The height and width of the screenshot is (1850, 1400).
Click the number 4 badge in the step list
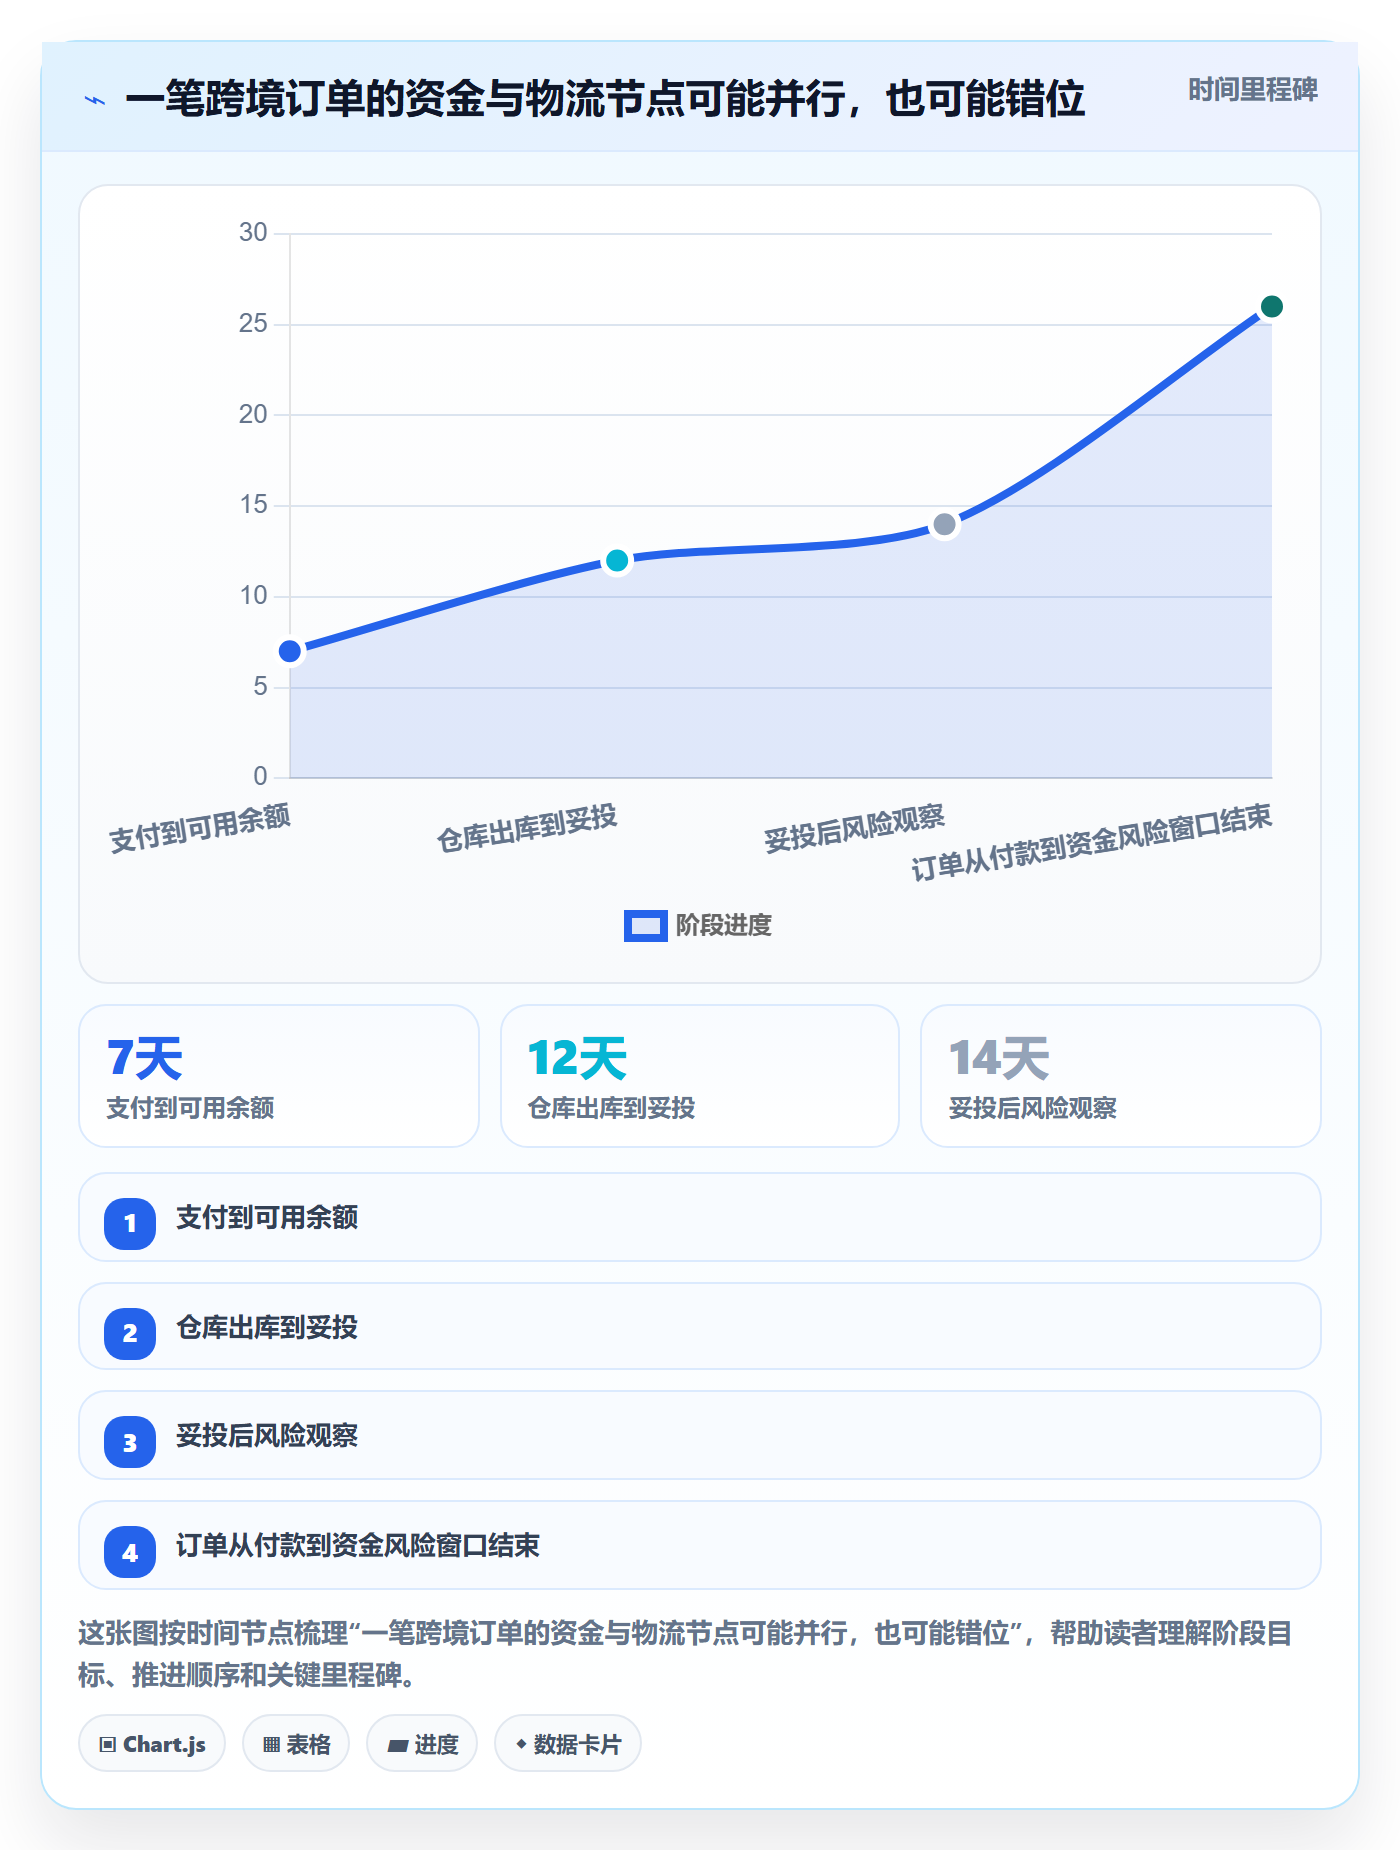(x=130, y=1552)
